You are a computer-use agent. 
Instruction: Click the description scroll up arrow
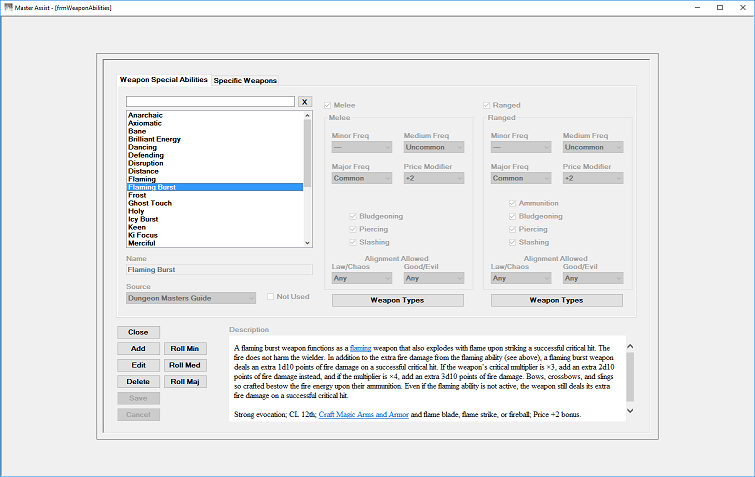pyautogui.click(x=630, y=347)
